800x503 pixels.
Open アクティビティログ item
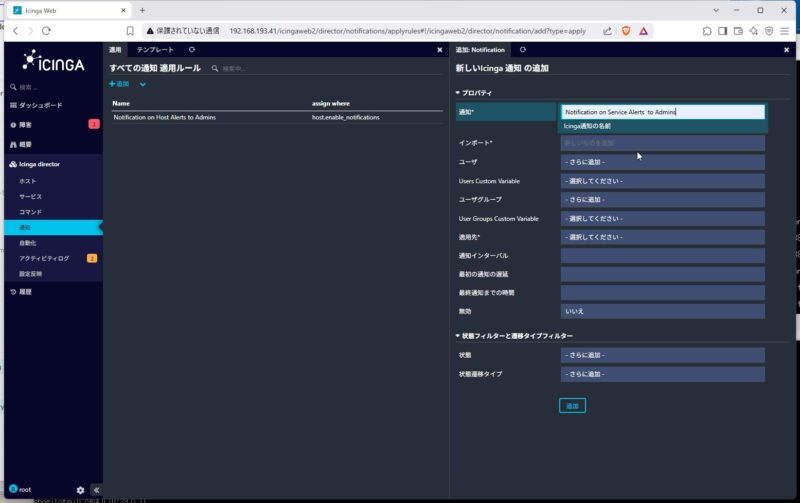tap(44, 258)
